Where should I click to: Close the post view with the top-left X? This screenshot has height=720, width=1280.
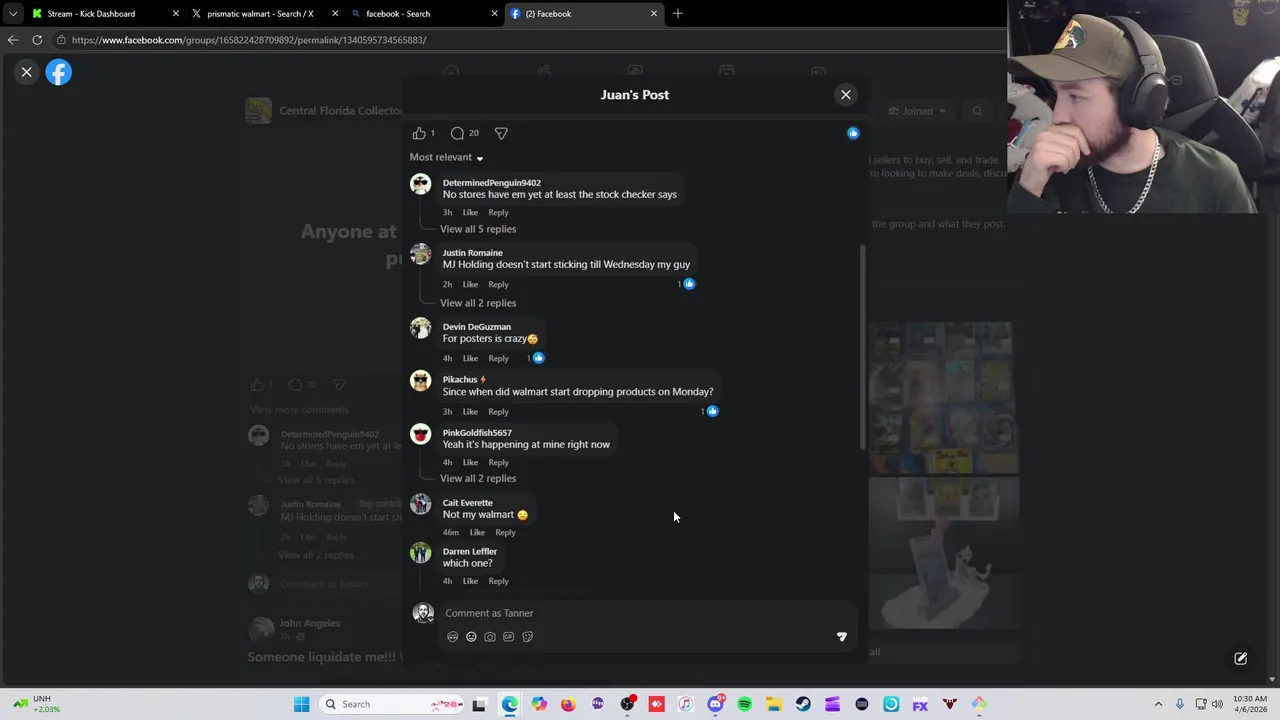coord(27,72)
